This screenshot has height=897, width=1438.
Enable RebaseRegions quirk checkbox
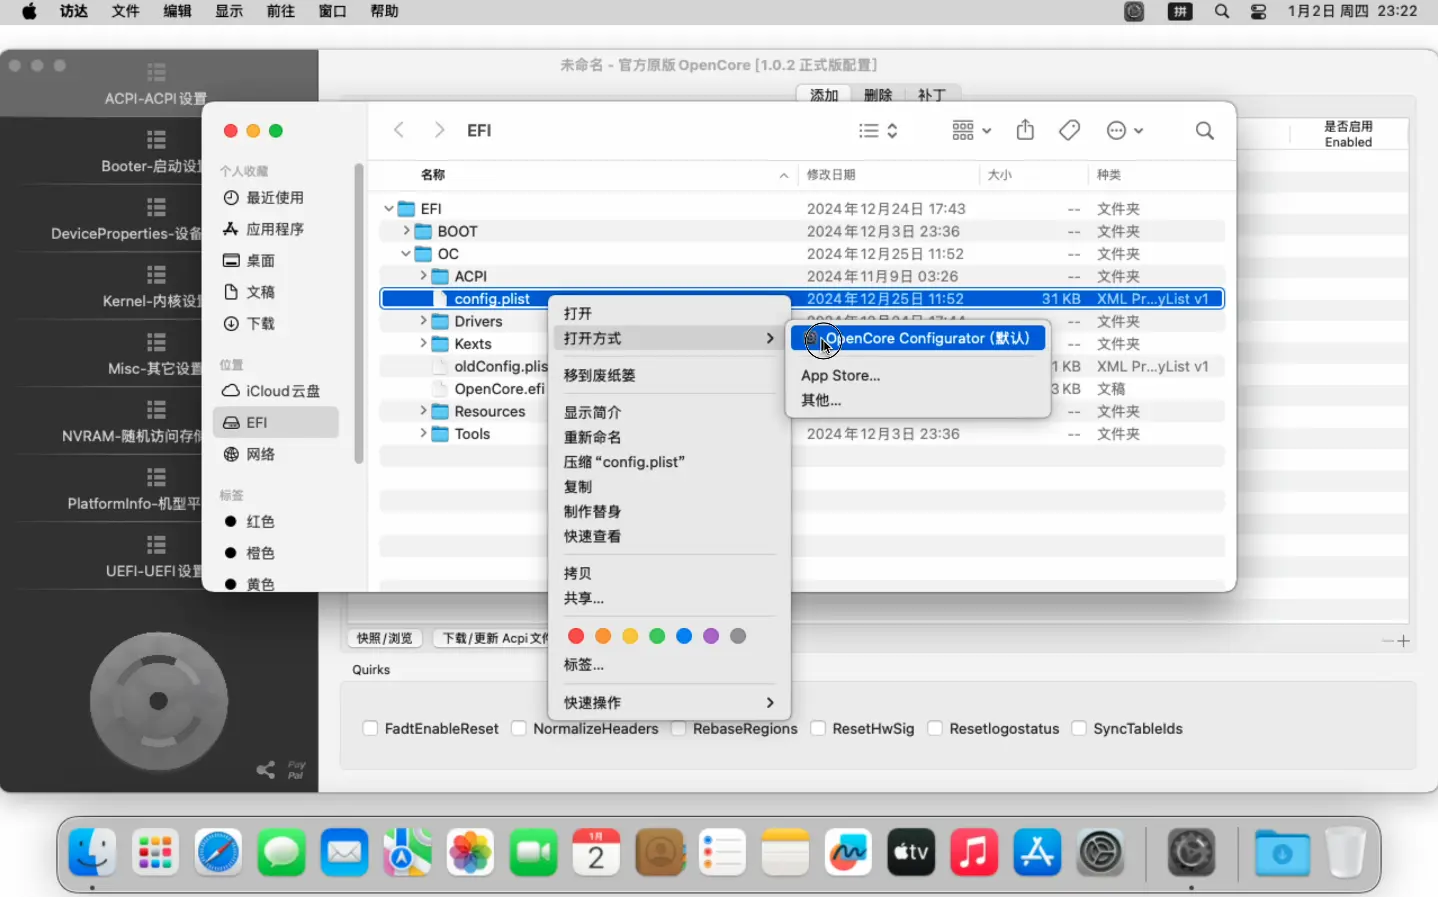[679, 729]
